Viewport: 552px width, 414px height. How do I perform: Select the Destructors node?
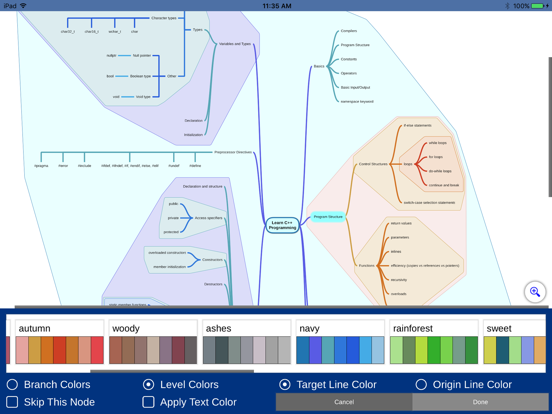click(x=213, y=284)
